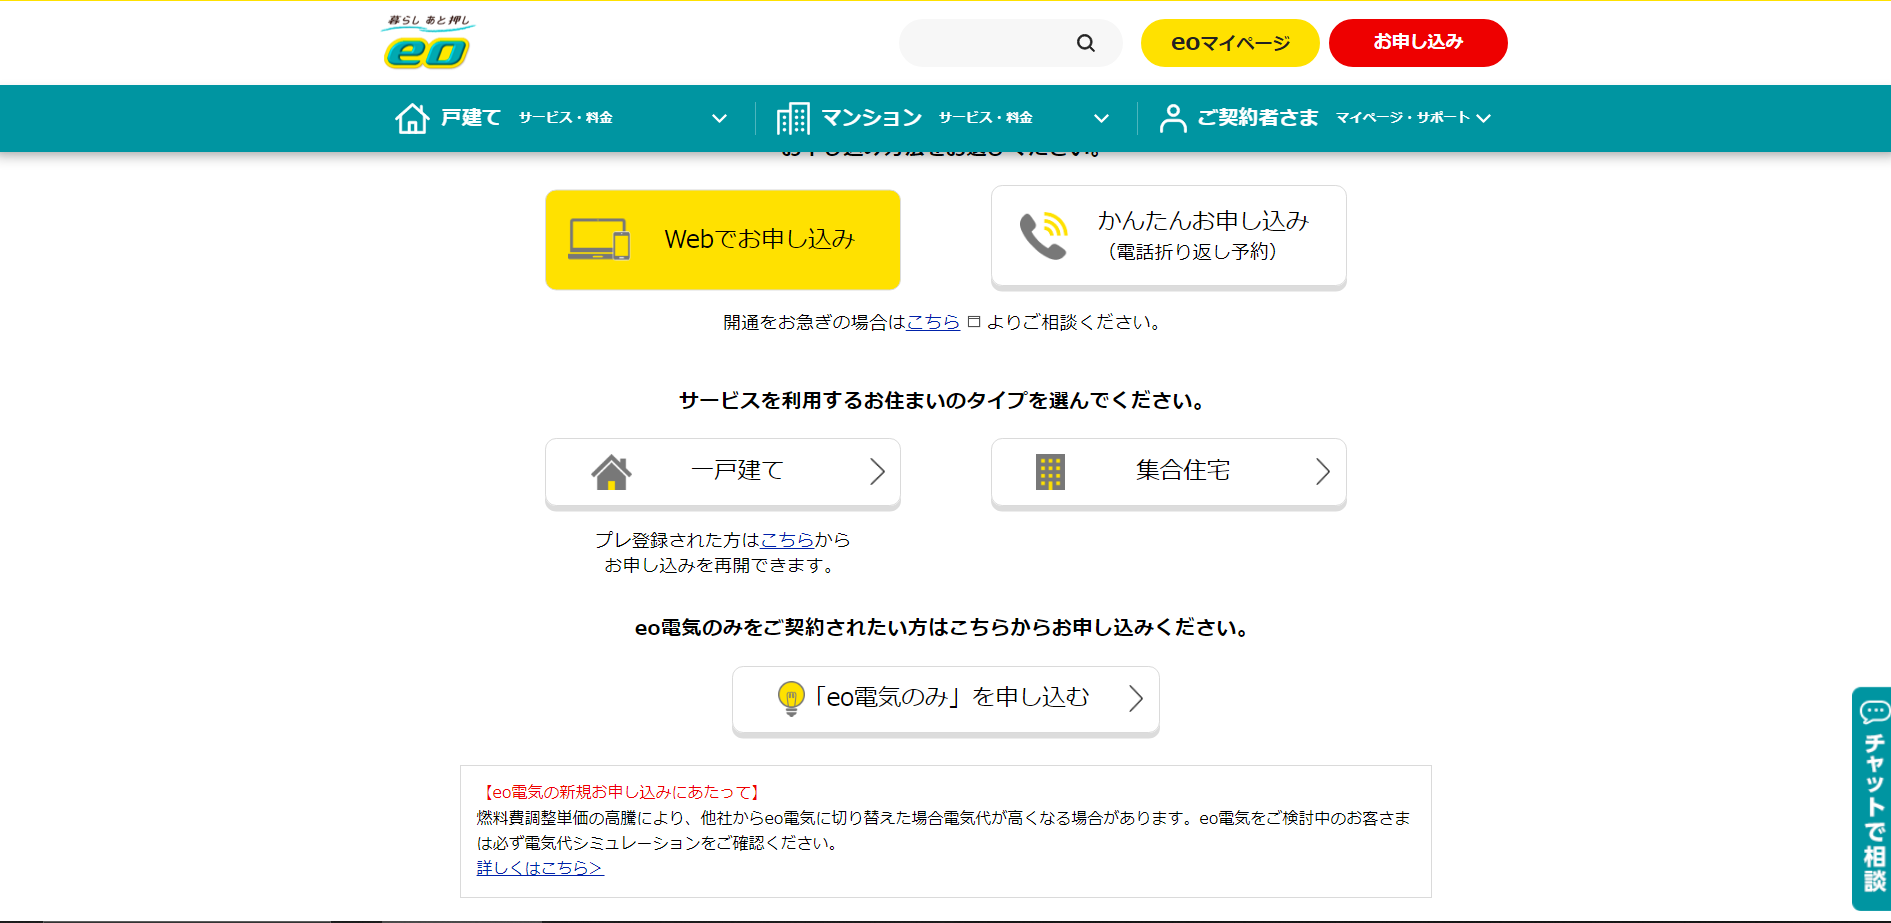Click the laptop and phone web icon
The image size is (1891, 923).
click(x=599, y=240)
